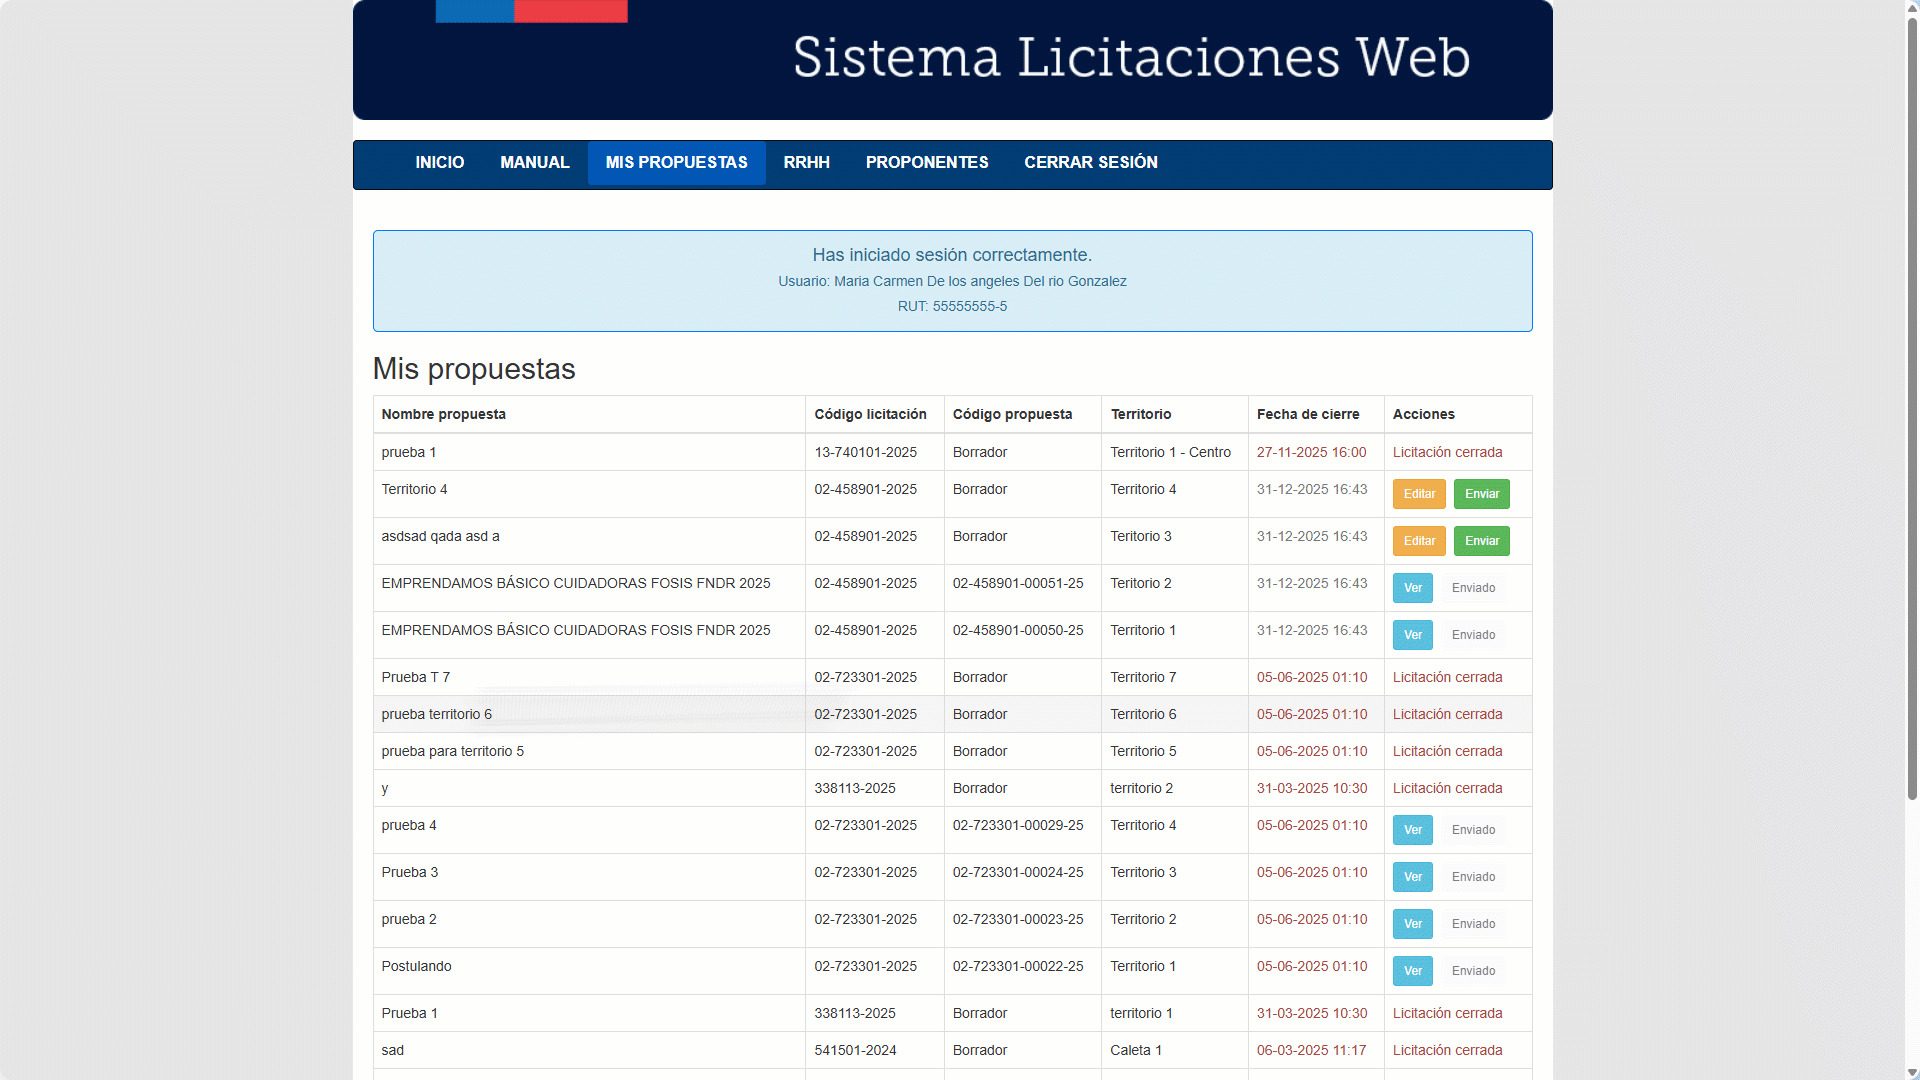Open the RRHH section
The height and width of the screenshot is (1080, 1920).
806,162
